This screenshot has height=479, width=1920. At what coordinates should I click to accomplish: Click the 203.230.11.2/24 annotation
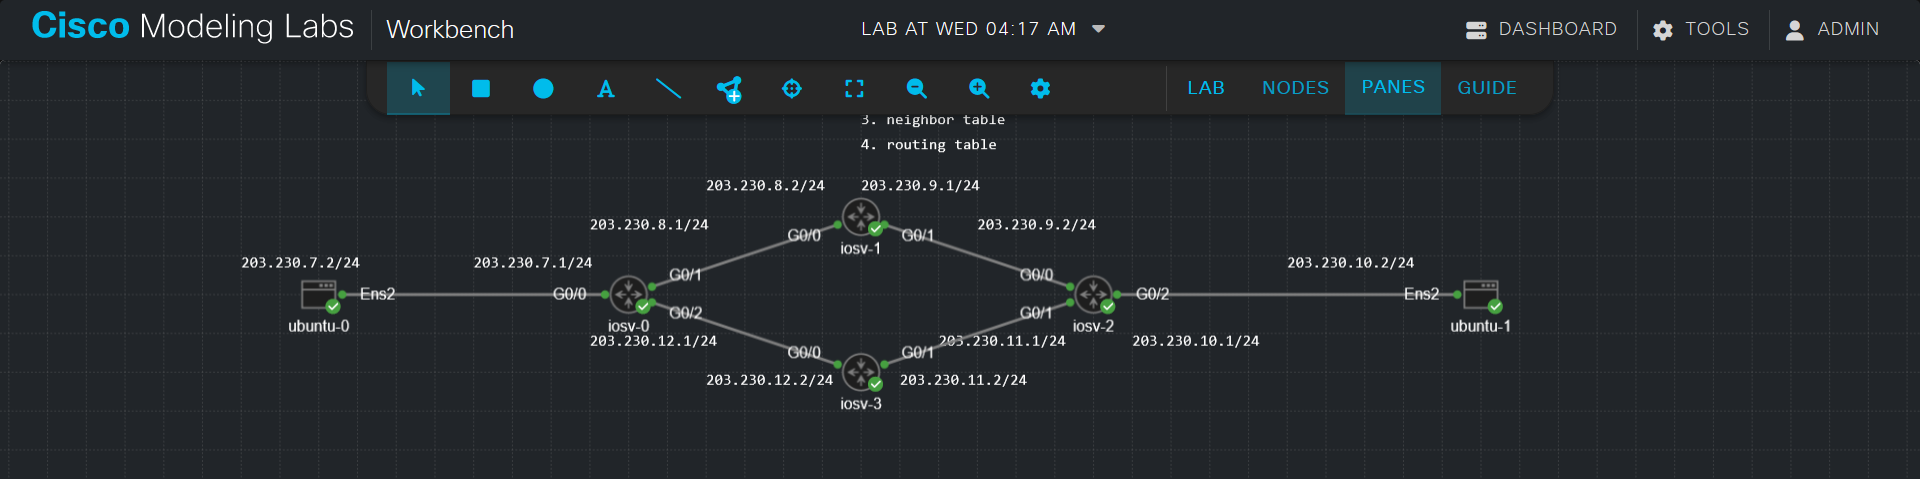click(x=963, y=380)
